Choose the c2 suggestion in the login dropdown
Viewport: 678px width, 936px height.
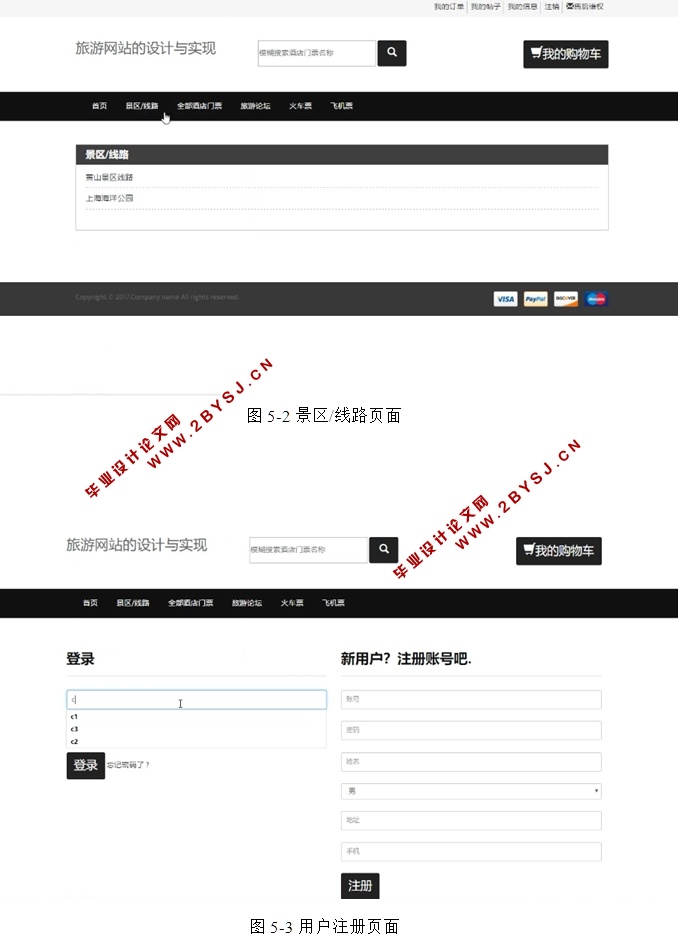75,742
